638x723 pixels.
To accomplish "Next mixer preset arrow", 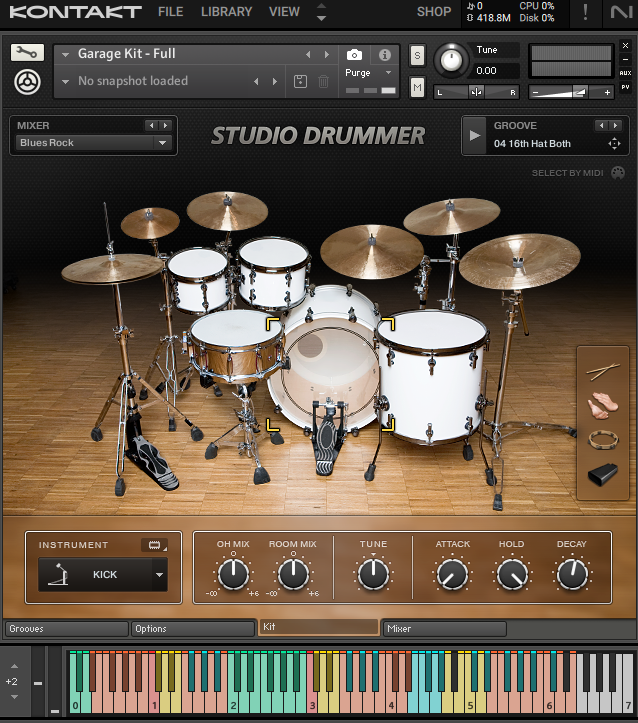I will point(165,125).
